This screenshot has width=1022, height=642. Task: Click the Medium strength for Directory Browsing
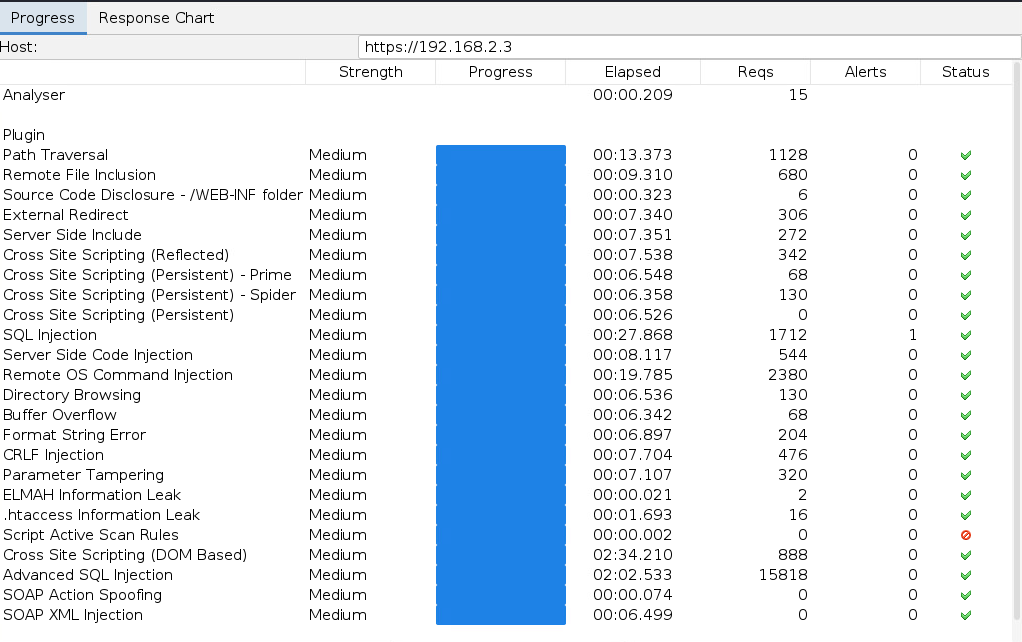(338, 395)
